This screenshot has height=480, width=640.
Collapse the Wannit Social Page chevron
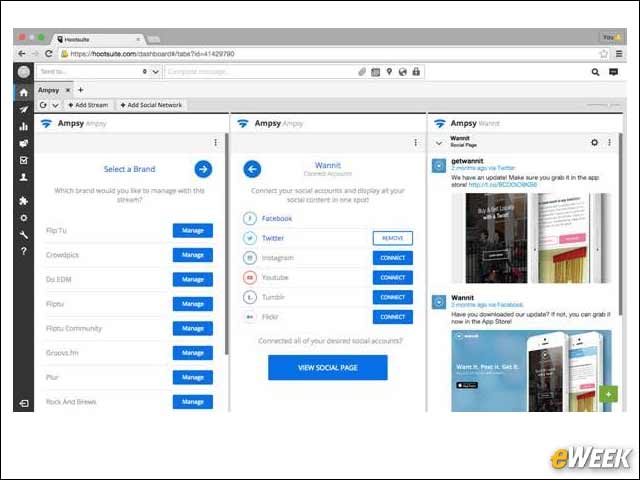tap(439, 143)
